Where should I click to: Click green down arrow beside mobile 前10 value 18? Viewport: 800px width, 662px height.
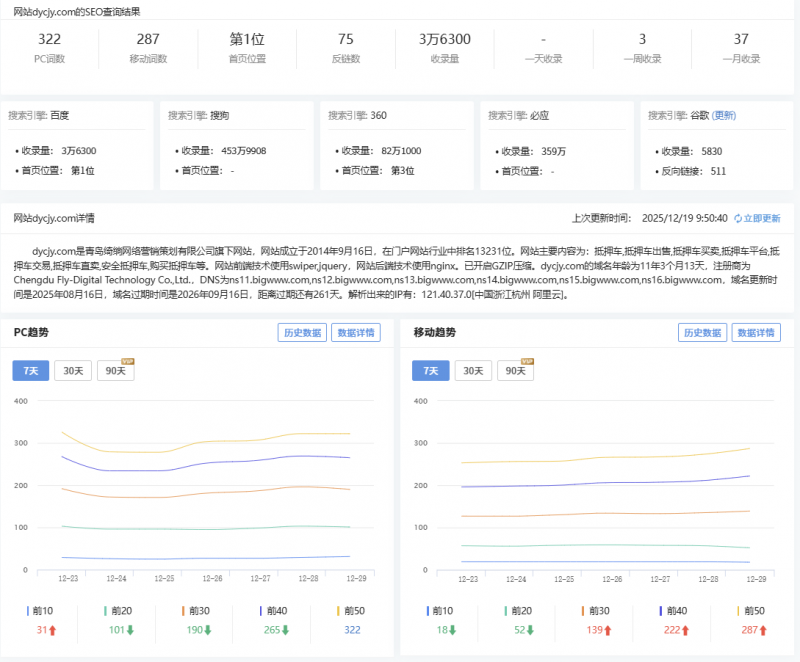point(453,630)
